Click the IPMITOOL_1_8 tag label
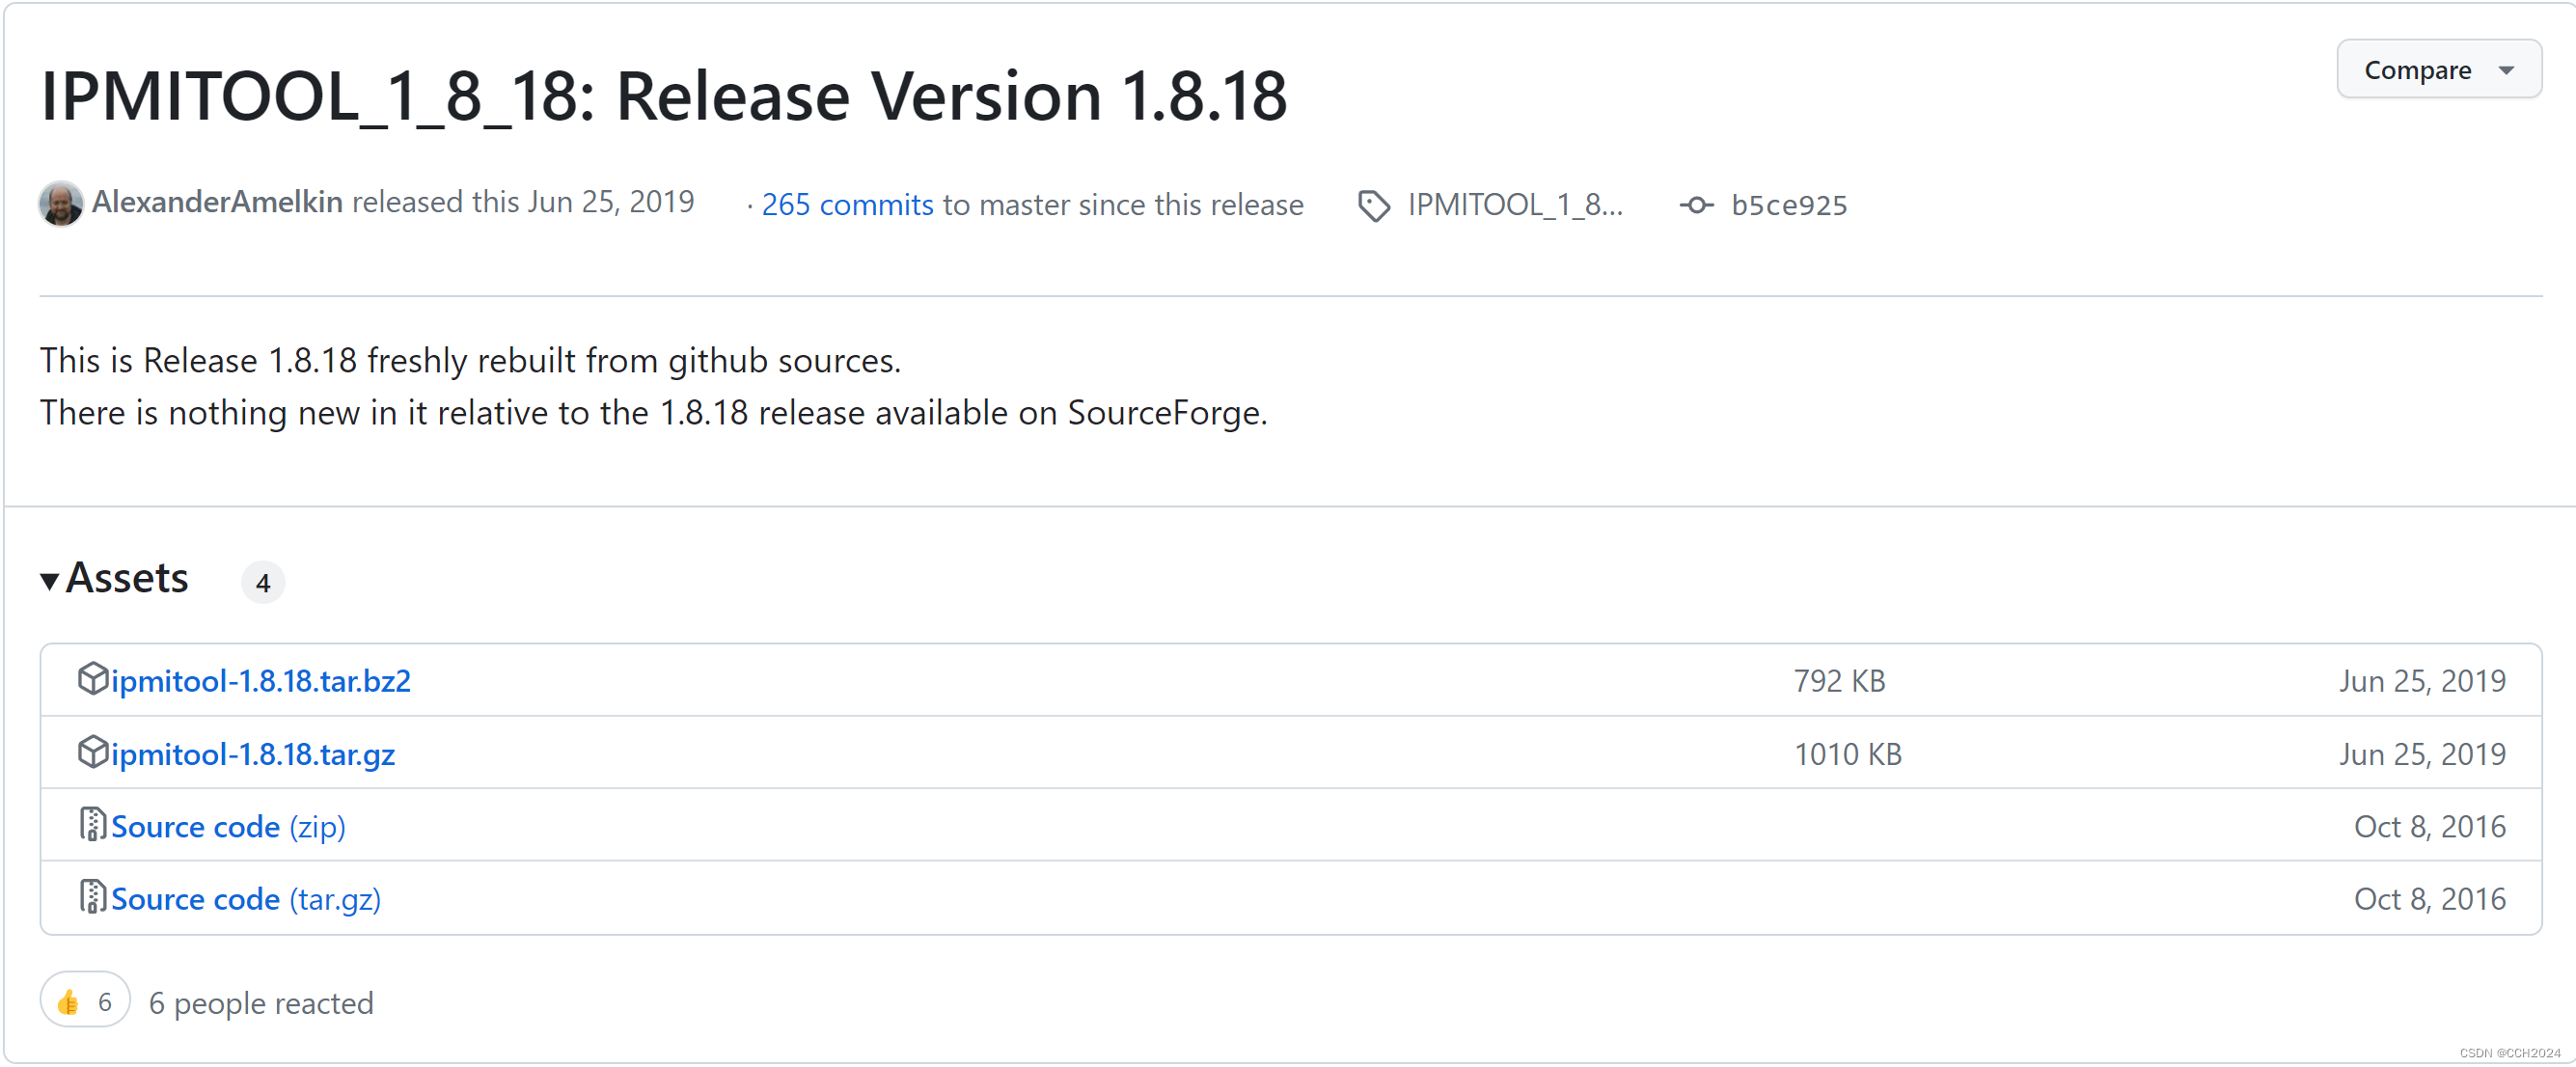This screenshot has height=1067, width=2576. pyautogui.click(x=1515, y=204)
